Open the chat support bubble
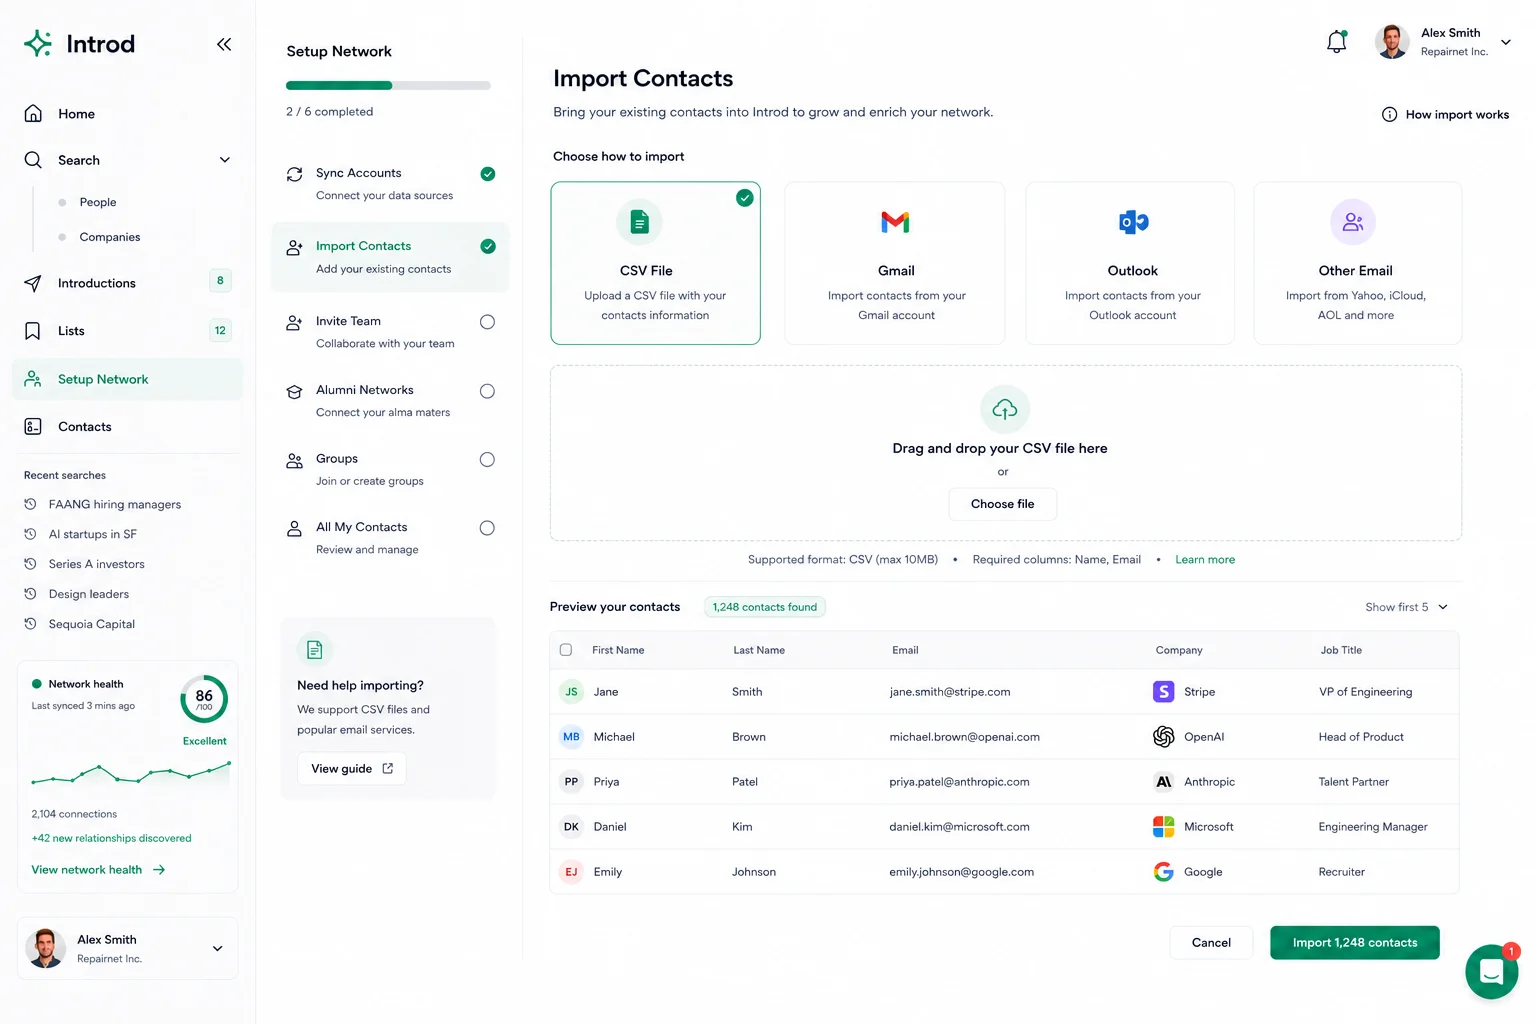The image size is (1536, 1024). (1491, 971)
